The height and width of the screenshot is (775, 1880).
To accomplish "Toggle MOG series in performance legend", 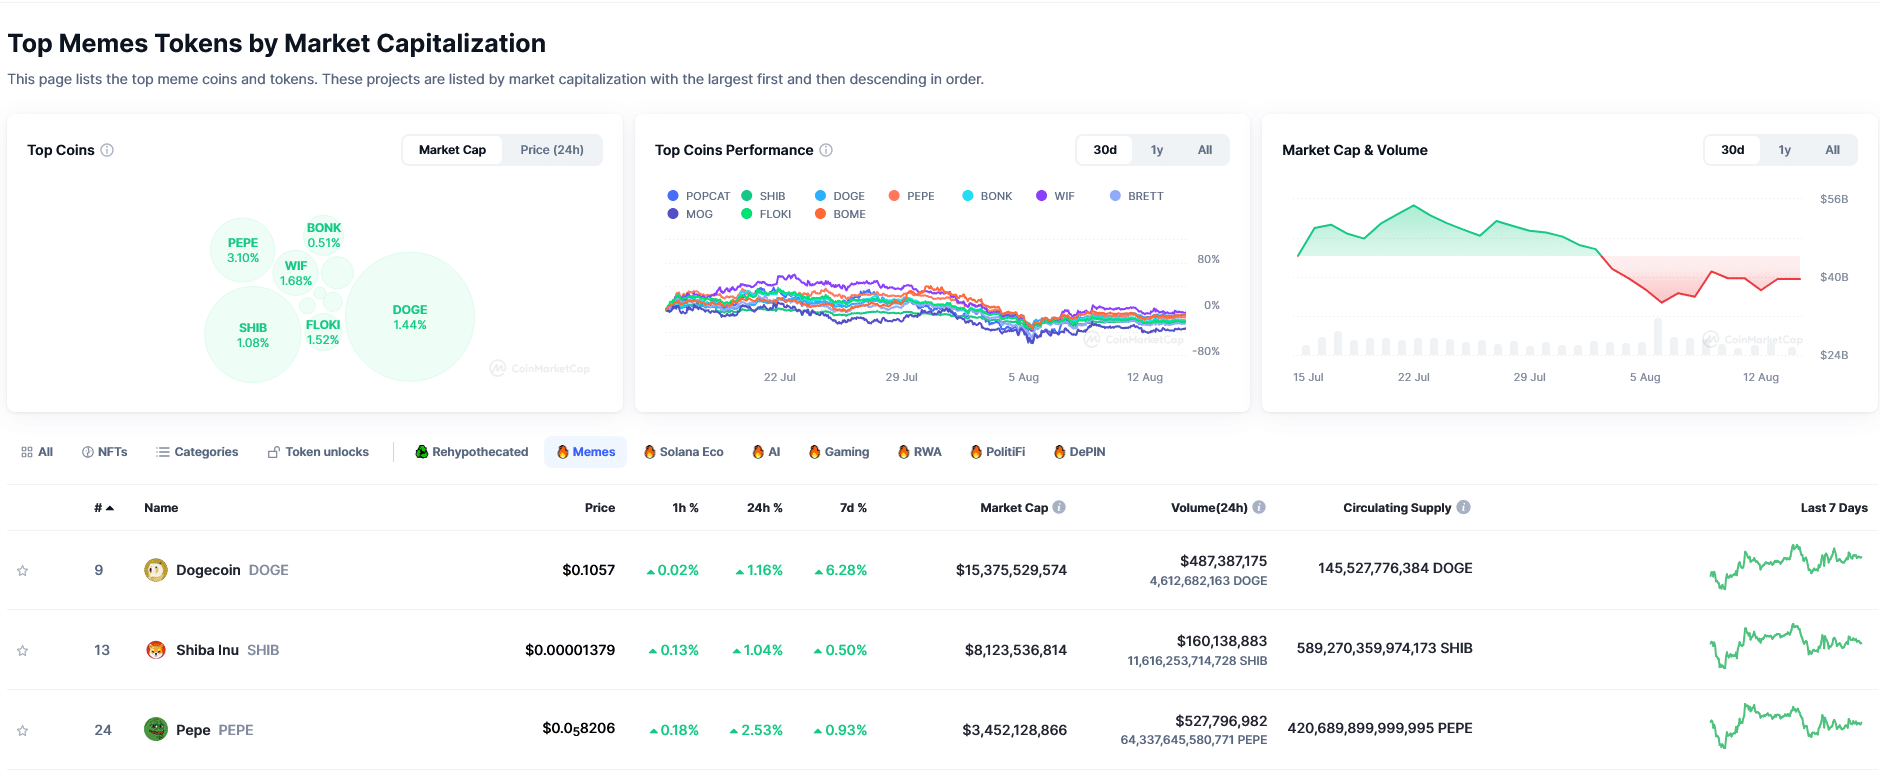I will (690, 214).
